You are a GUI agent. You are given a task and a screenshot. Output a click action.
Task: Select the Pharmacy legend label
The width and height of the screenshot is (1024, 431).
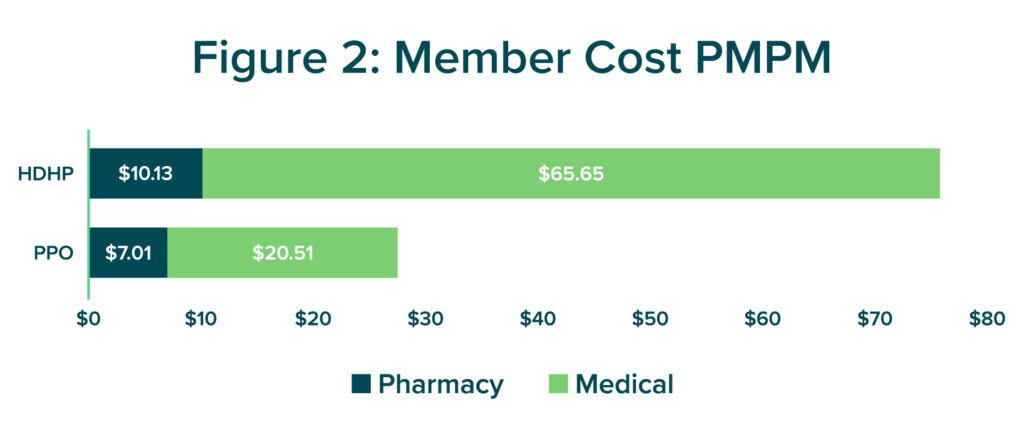coord(441,385)
